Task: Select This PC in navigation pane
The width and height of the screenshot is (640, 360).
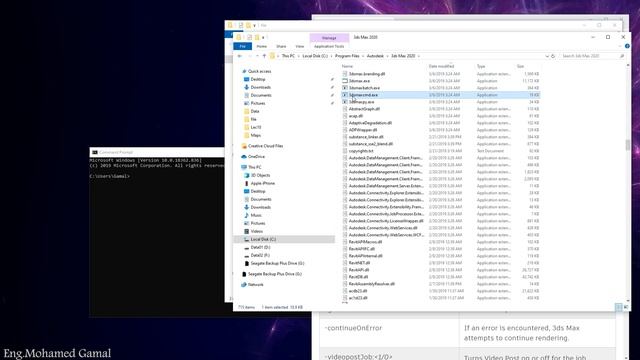Action: click(254, 167)
